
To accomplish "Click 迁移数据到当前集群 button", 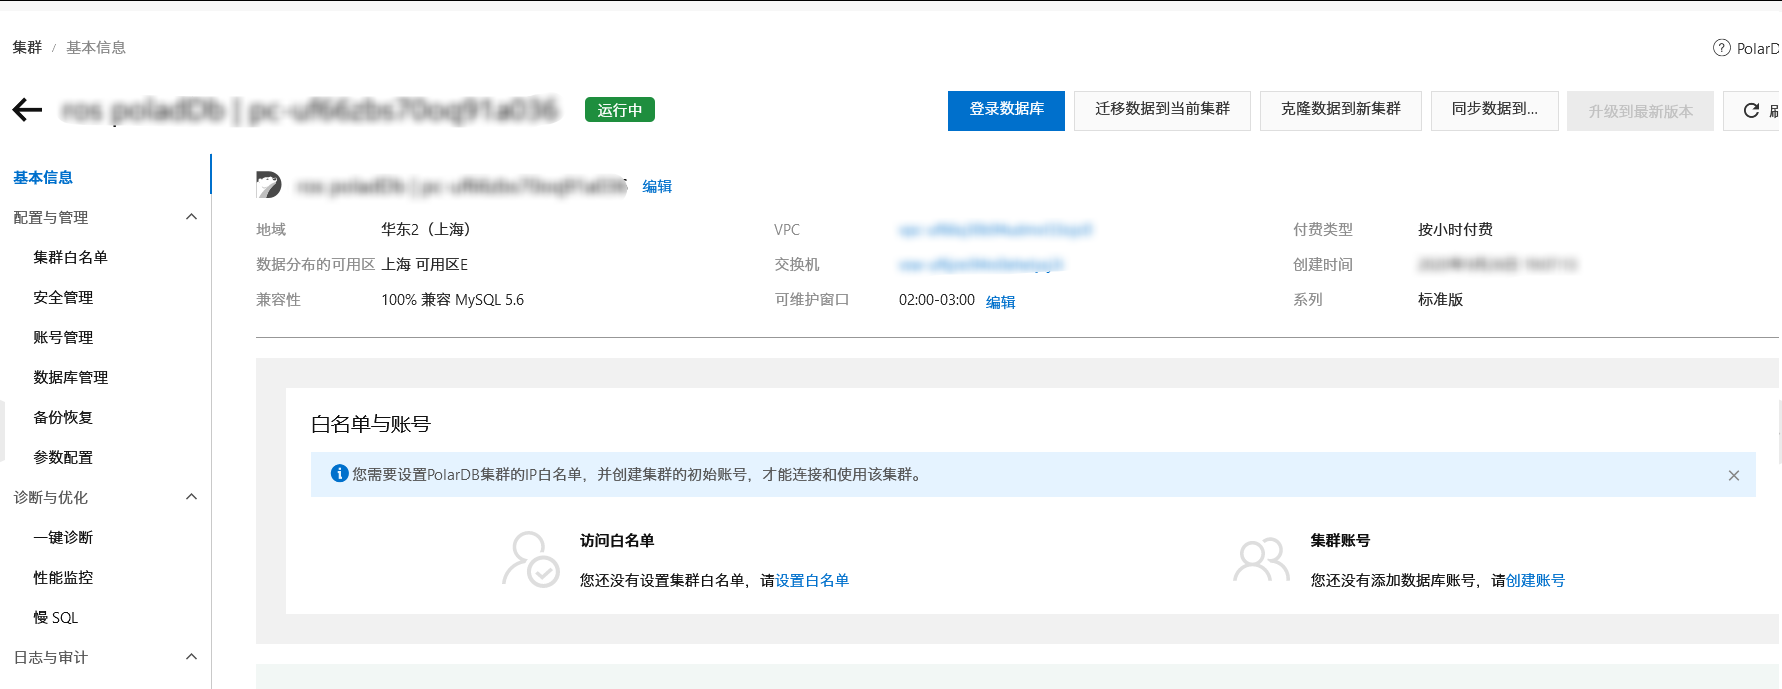I will (x=1162, y=110).
